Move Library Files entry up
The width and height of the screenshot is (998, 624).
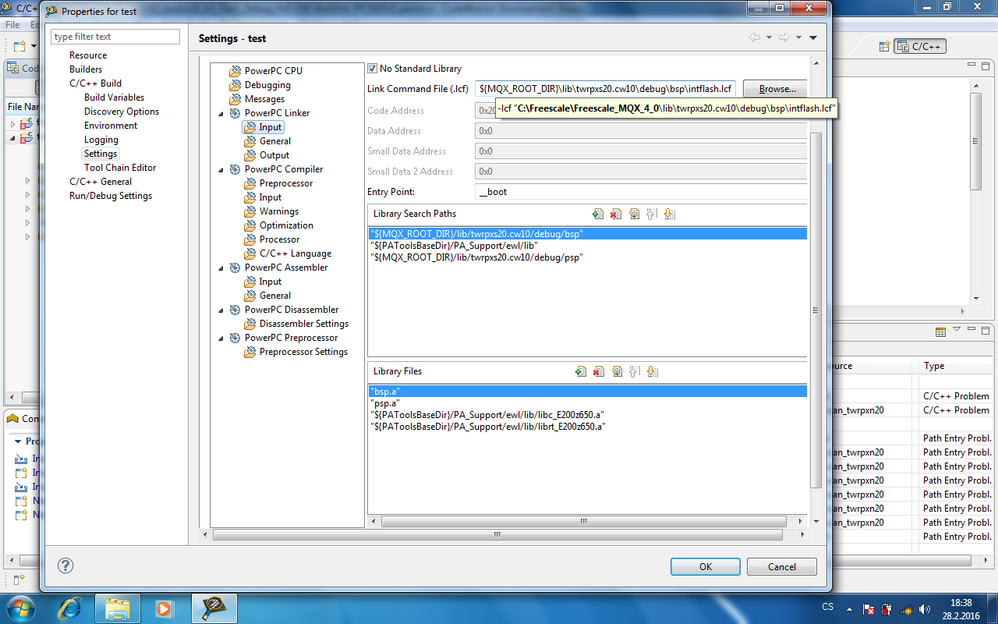634,371
